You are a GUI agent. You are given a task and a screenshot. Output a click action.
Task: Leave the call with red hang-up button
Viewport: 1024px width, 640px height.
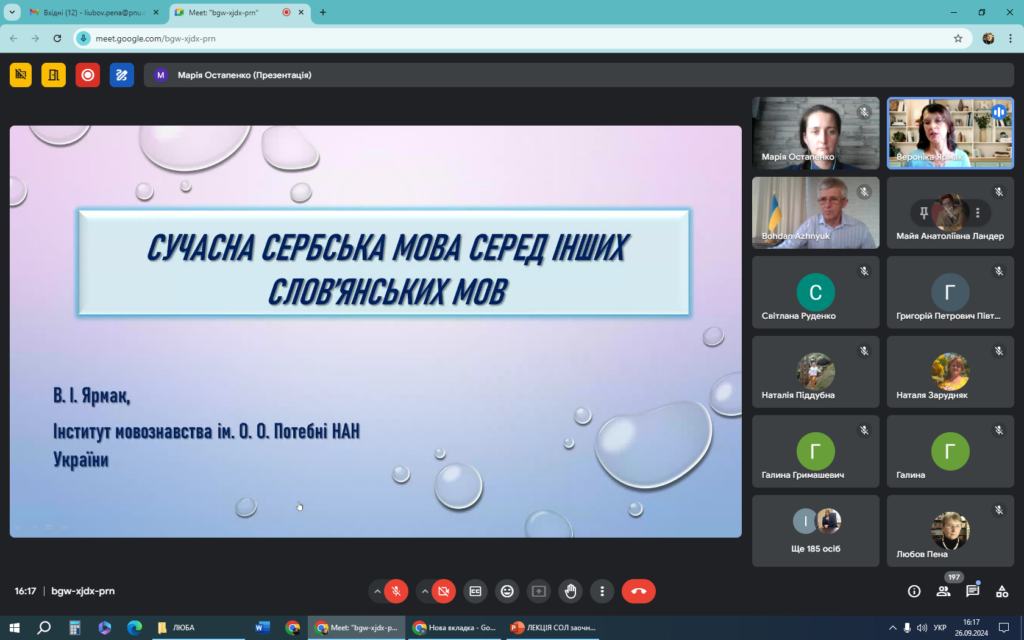[639, 591]
